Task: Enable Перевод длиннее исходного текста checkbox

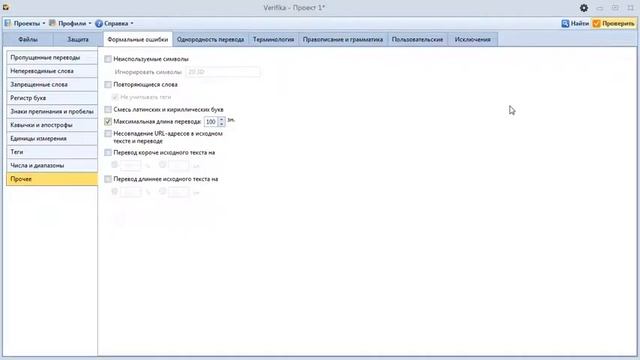Action: pyautogui.click(x=108, y=179)
